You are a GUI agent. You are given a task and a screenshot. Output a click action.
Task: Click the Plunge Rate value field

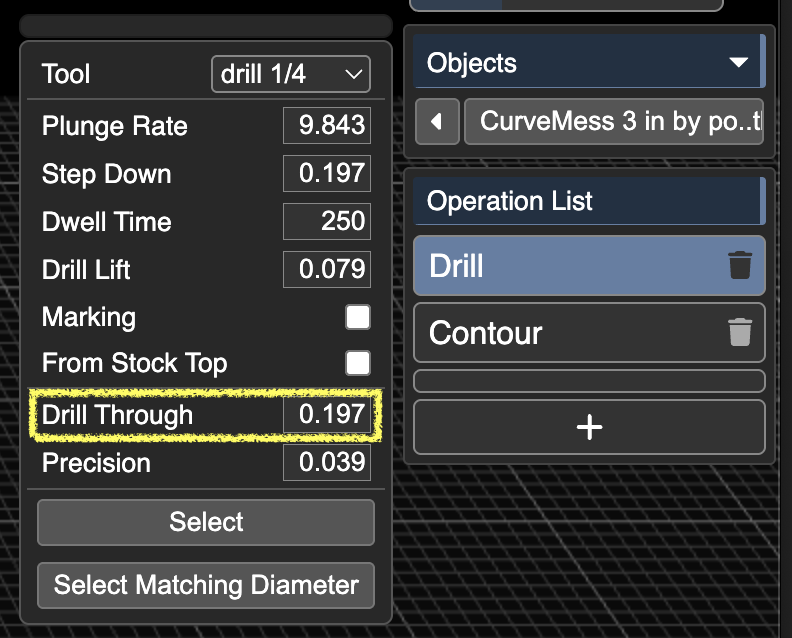coord(326,126)
